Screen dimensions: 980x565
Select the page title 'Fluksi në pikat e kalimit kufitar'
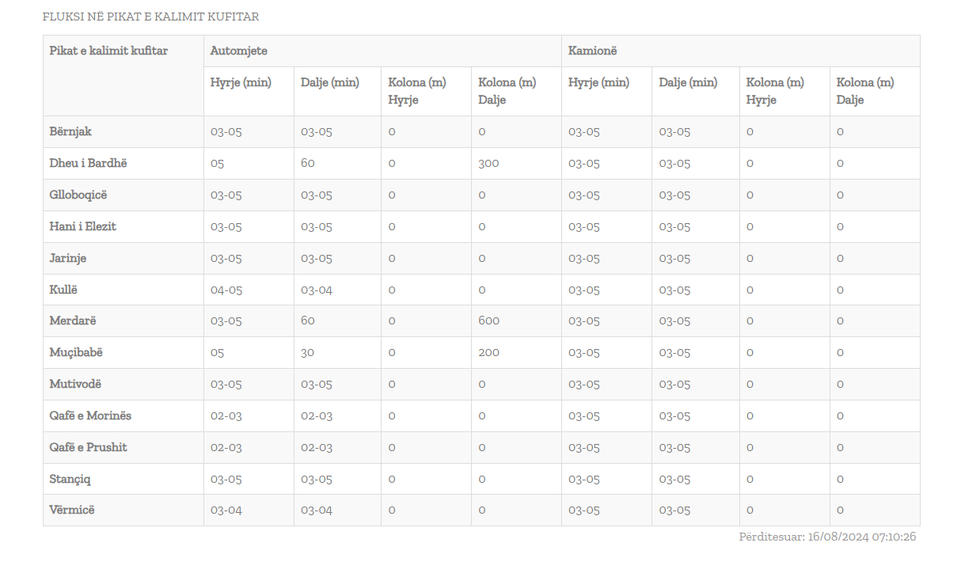point(151,17)
